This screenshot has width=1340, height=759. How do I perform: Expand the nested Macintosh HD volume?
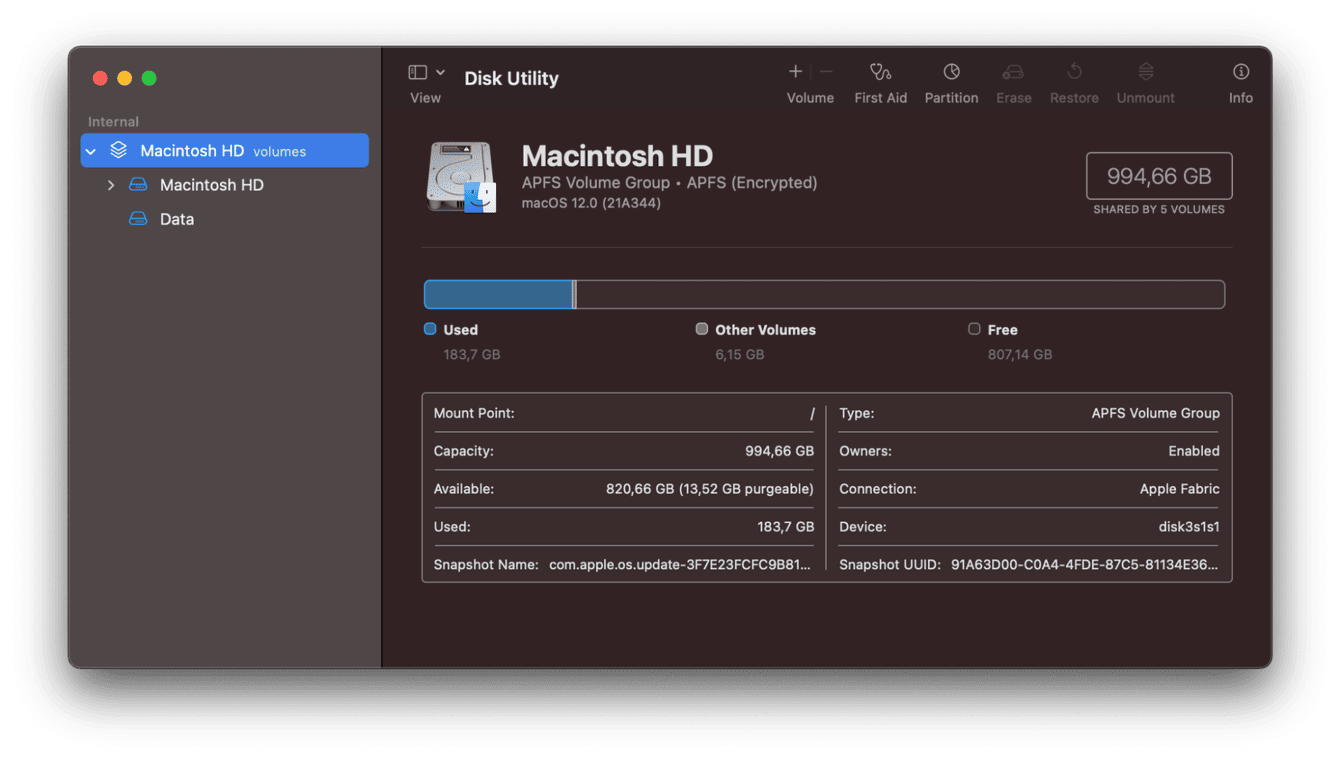[x=111, y=185]
